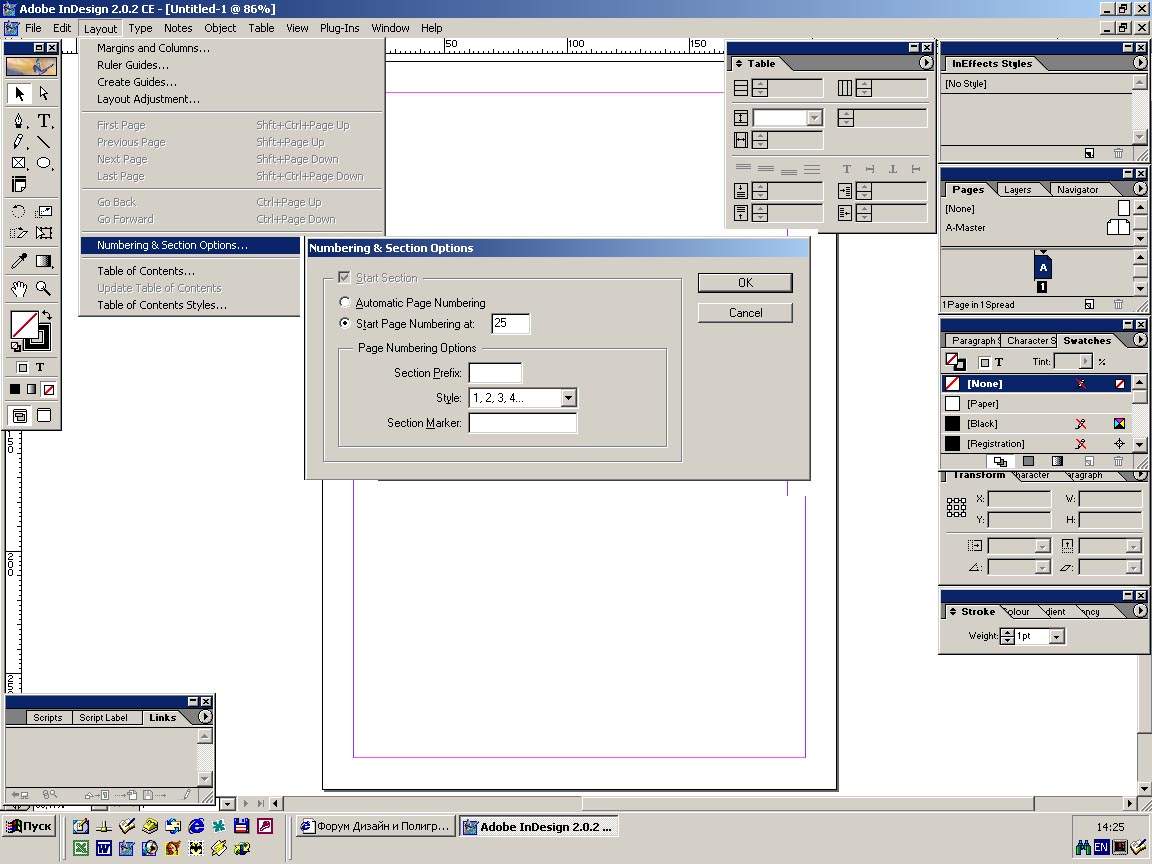Open the Style numbering dropdown
Viewport: 1152px width, 864px height.
point(568,398)
